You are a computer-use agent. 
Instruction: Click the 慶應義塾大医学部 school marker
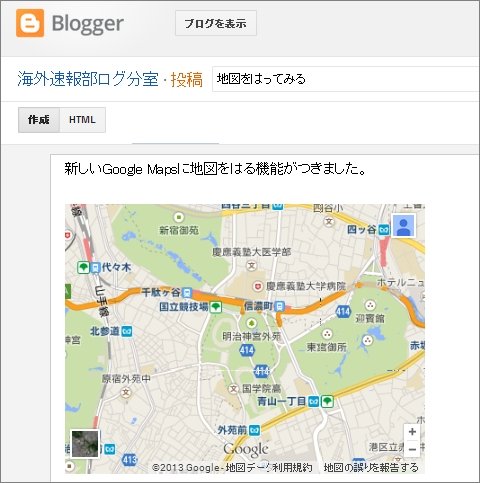pos(251,266)
